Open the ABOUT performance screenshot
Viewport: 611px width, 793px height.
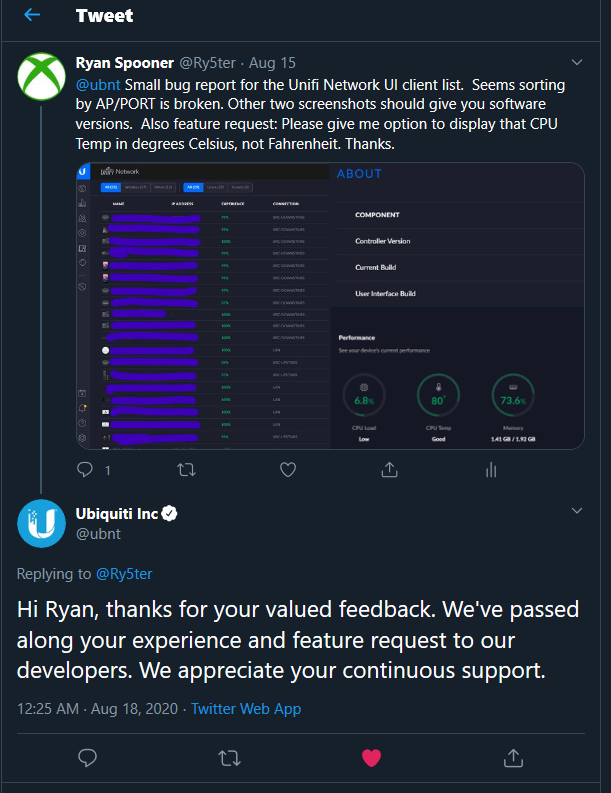pos(458,305)
